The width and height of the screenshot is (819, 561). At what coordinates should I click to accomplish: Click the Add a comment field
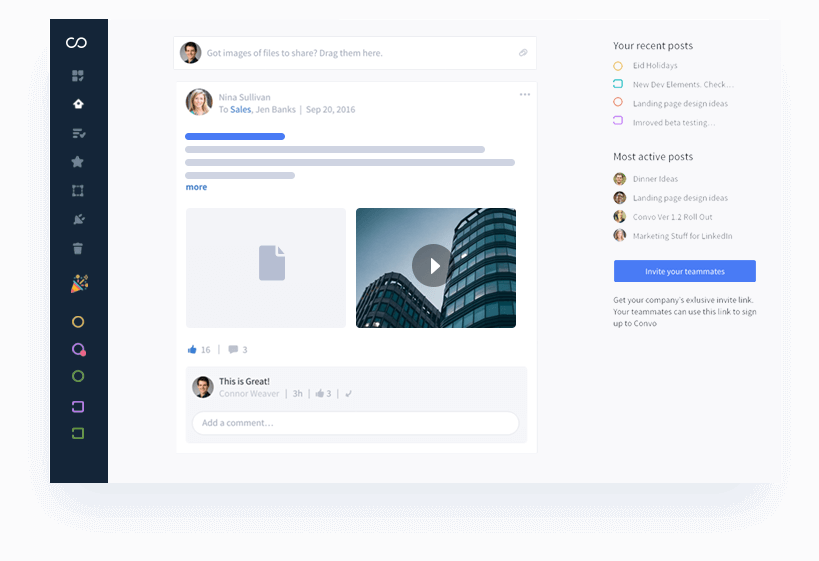[355, 423]
